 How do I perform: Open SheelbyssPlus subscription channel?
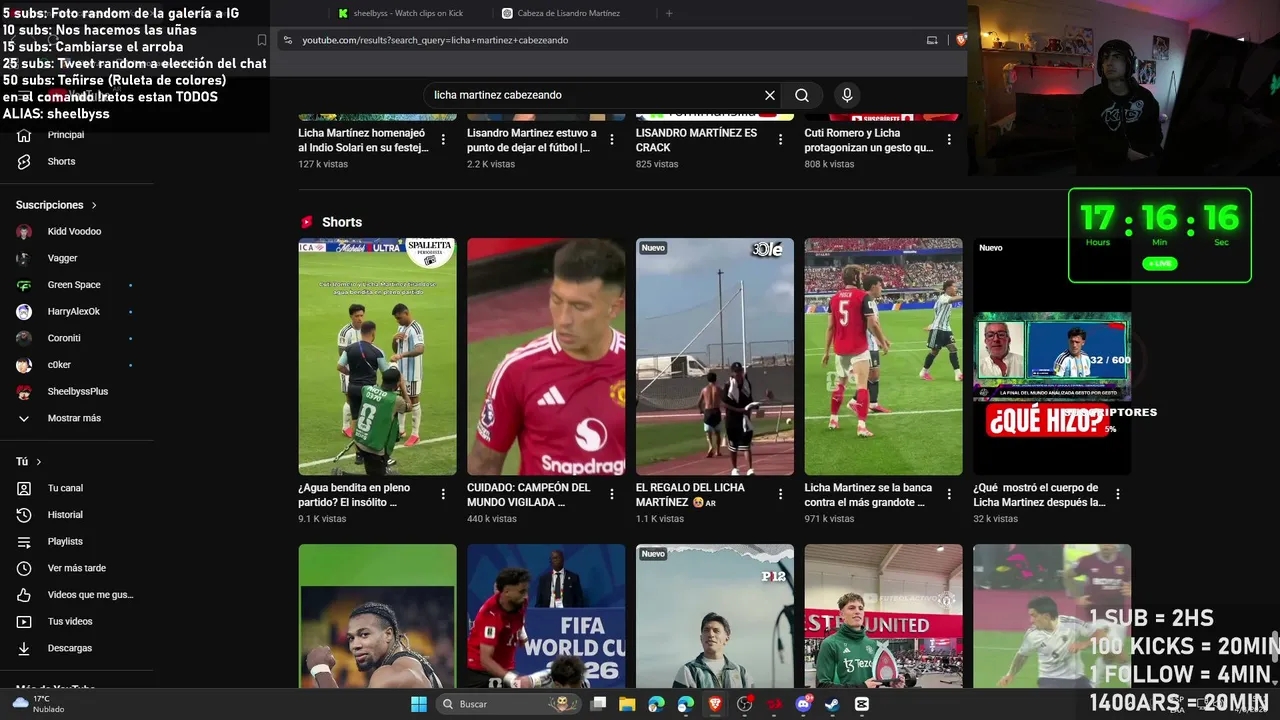[x=78, y=392]
